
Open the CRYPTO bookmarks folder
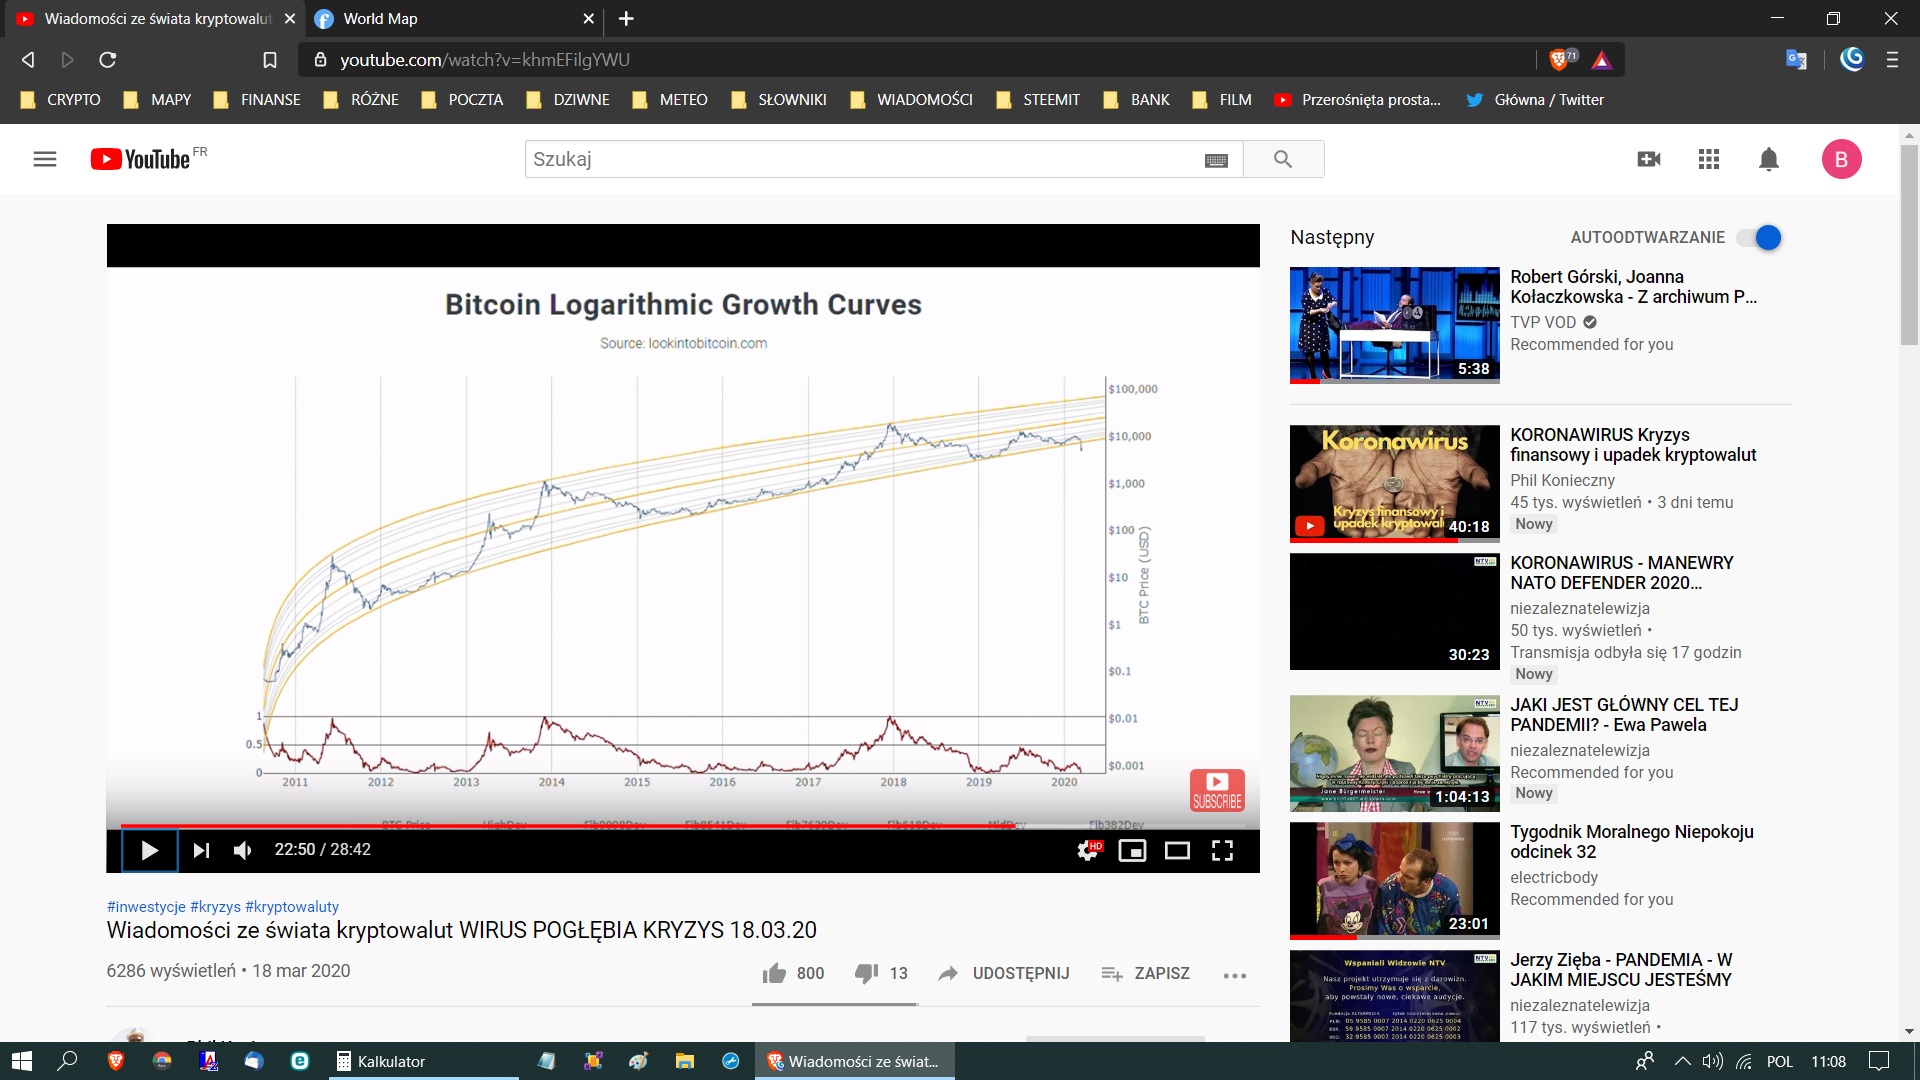[x=60, y=100]
